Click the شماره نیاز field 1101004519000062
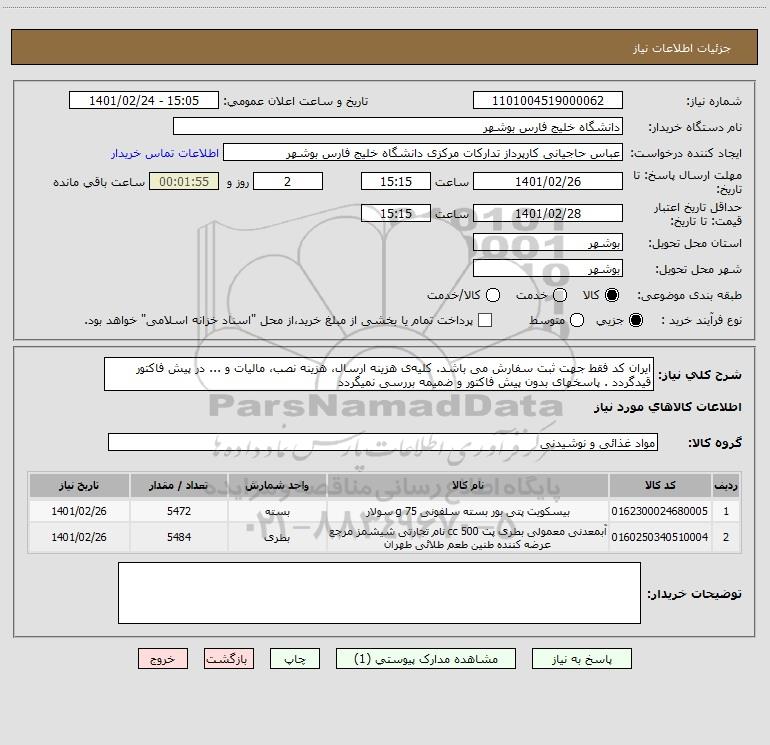 pyautogui.click(x=548, y=101)
